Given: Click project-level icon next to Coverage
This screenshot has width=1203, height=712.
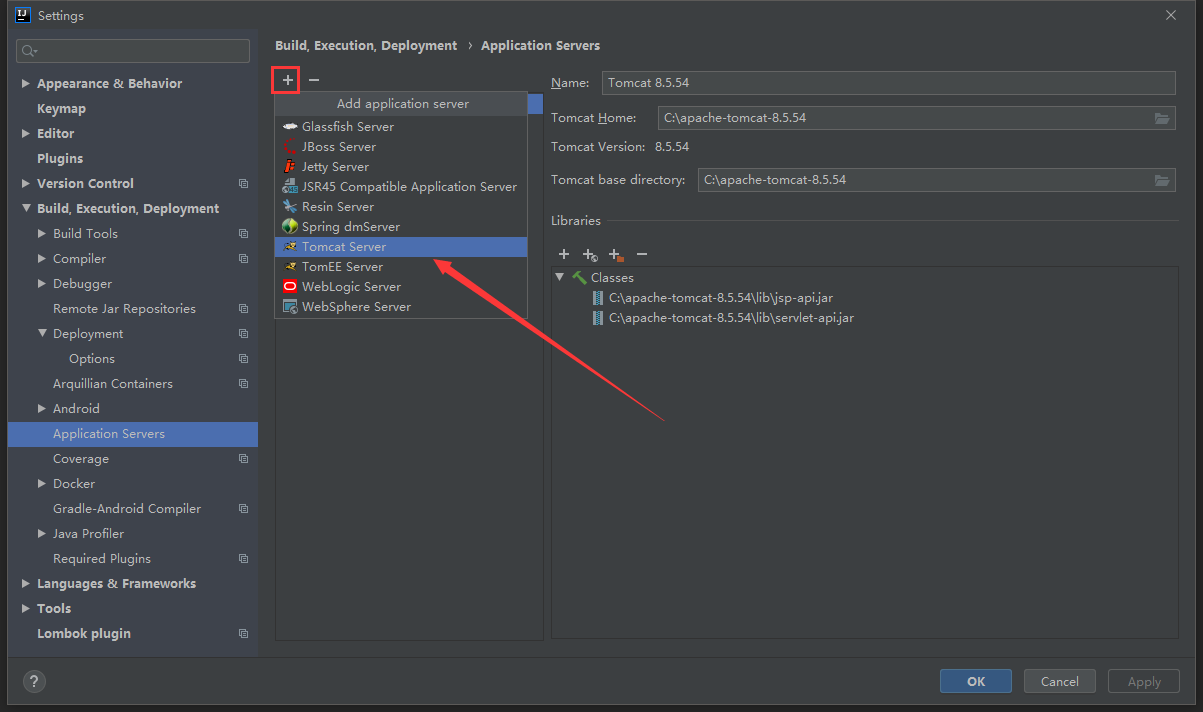Looking at the screenshot, I should pos(243,459).
